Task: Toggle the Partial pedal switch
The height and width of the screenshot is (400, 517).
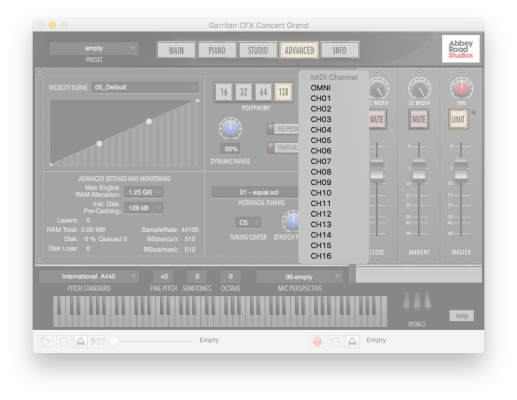Action: coord(283,148)
